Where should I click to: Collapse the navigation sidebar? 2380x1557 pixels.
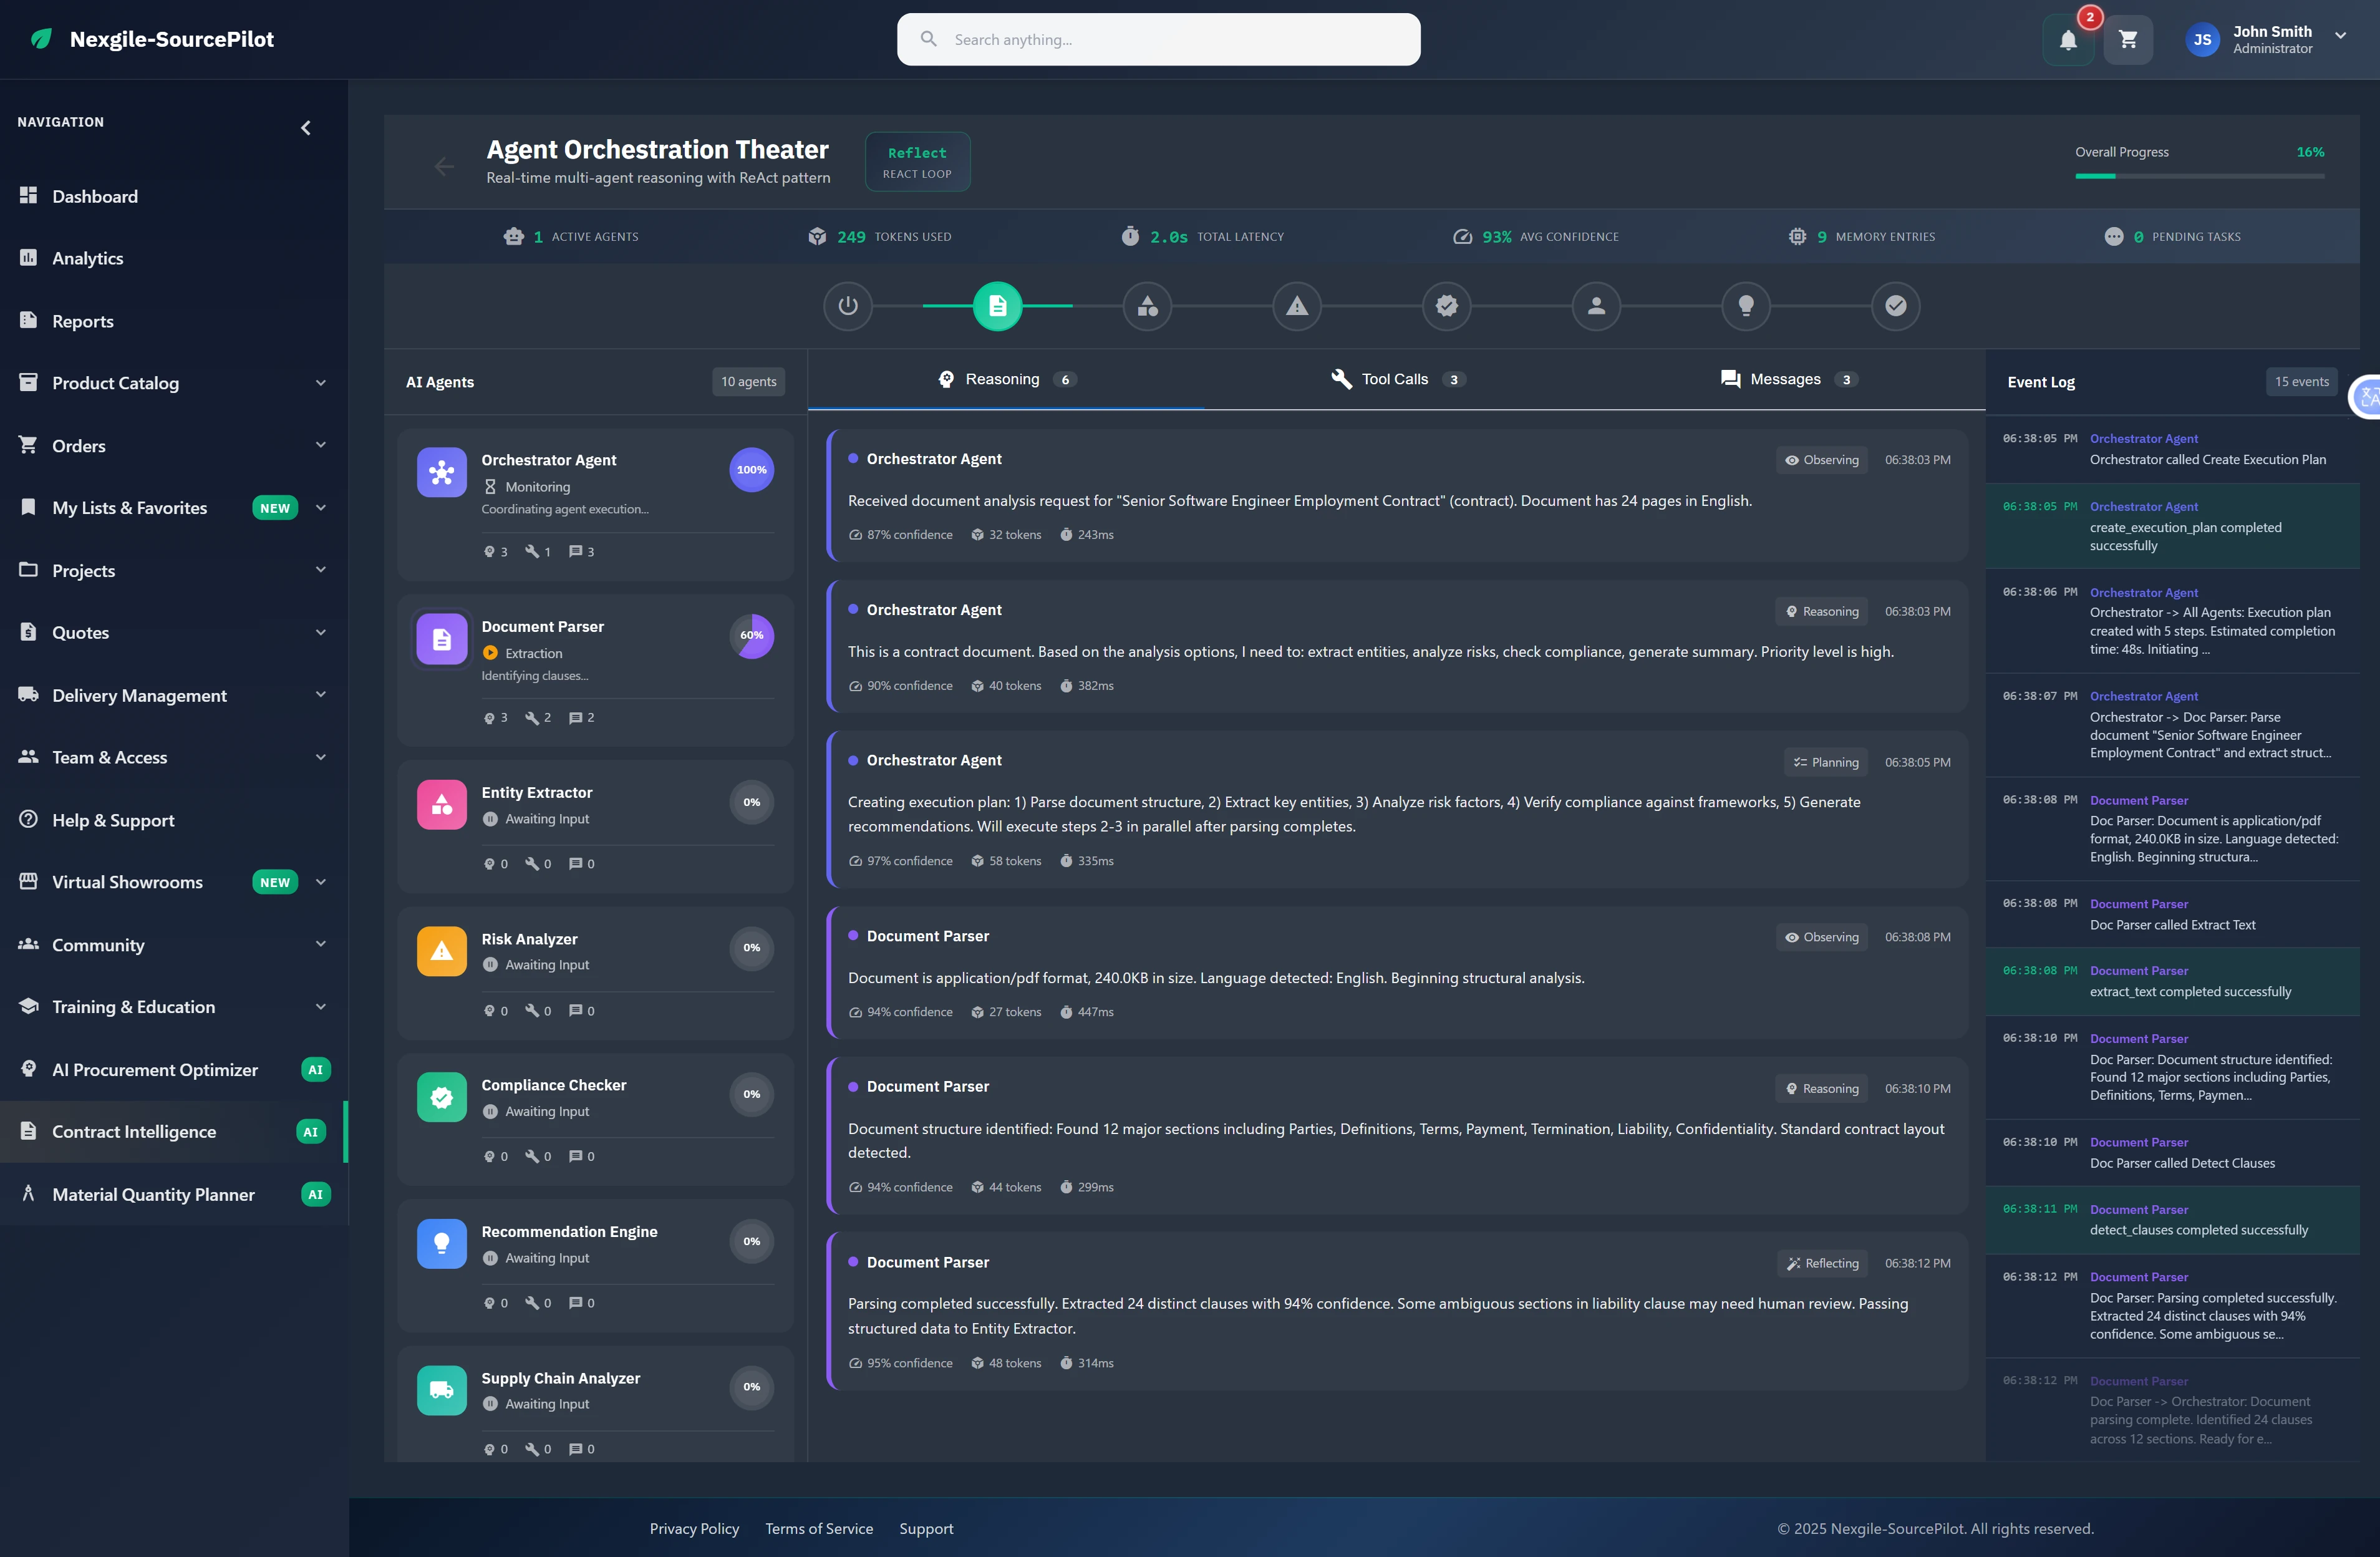306,127
